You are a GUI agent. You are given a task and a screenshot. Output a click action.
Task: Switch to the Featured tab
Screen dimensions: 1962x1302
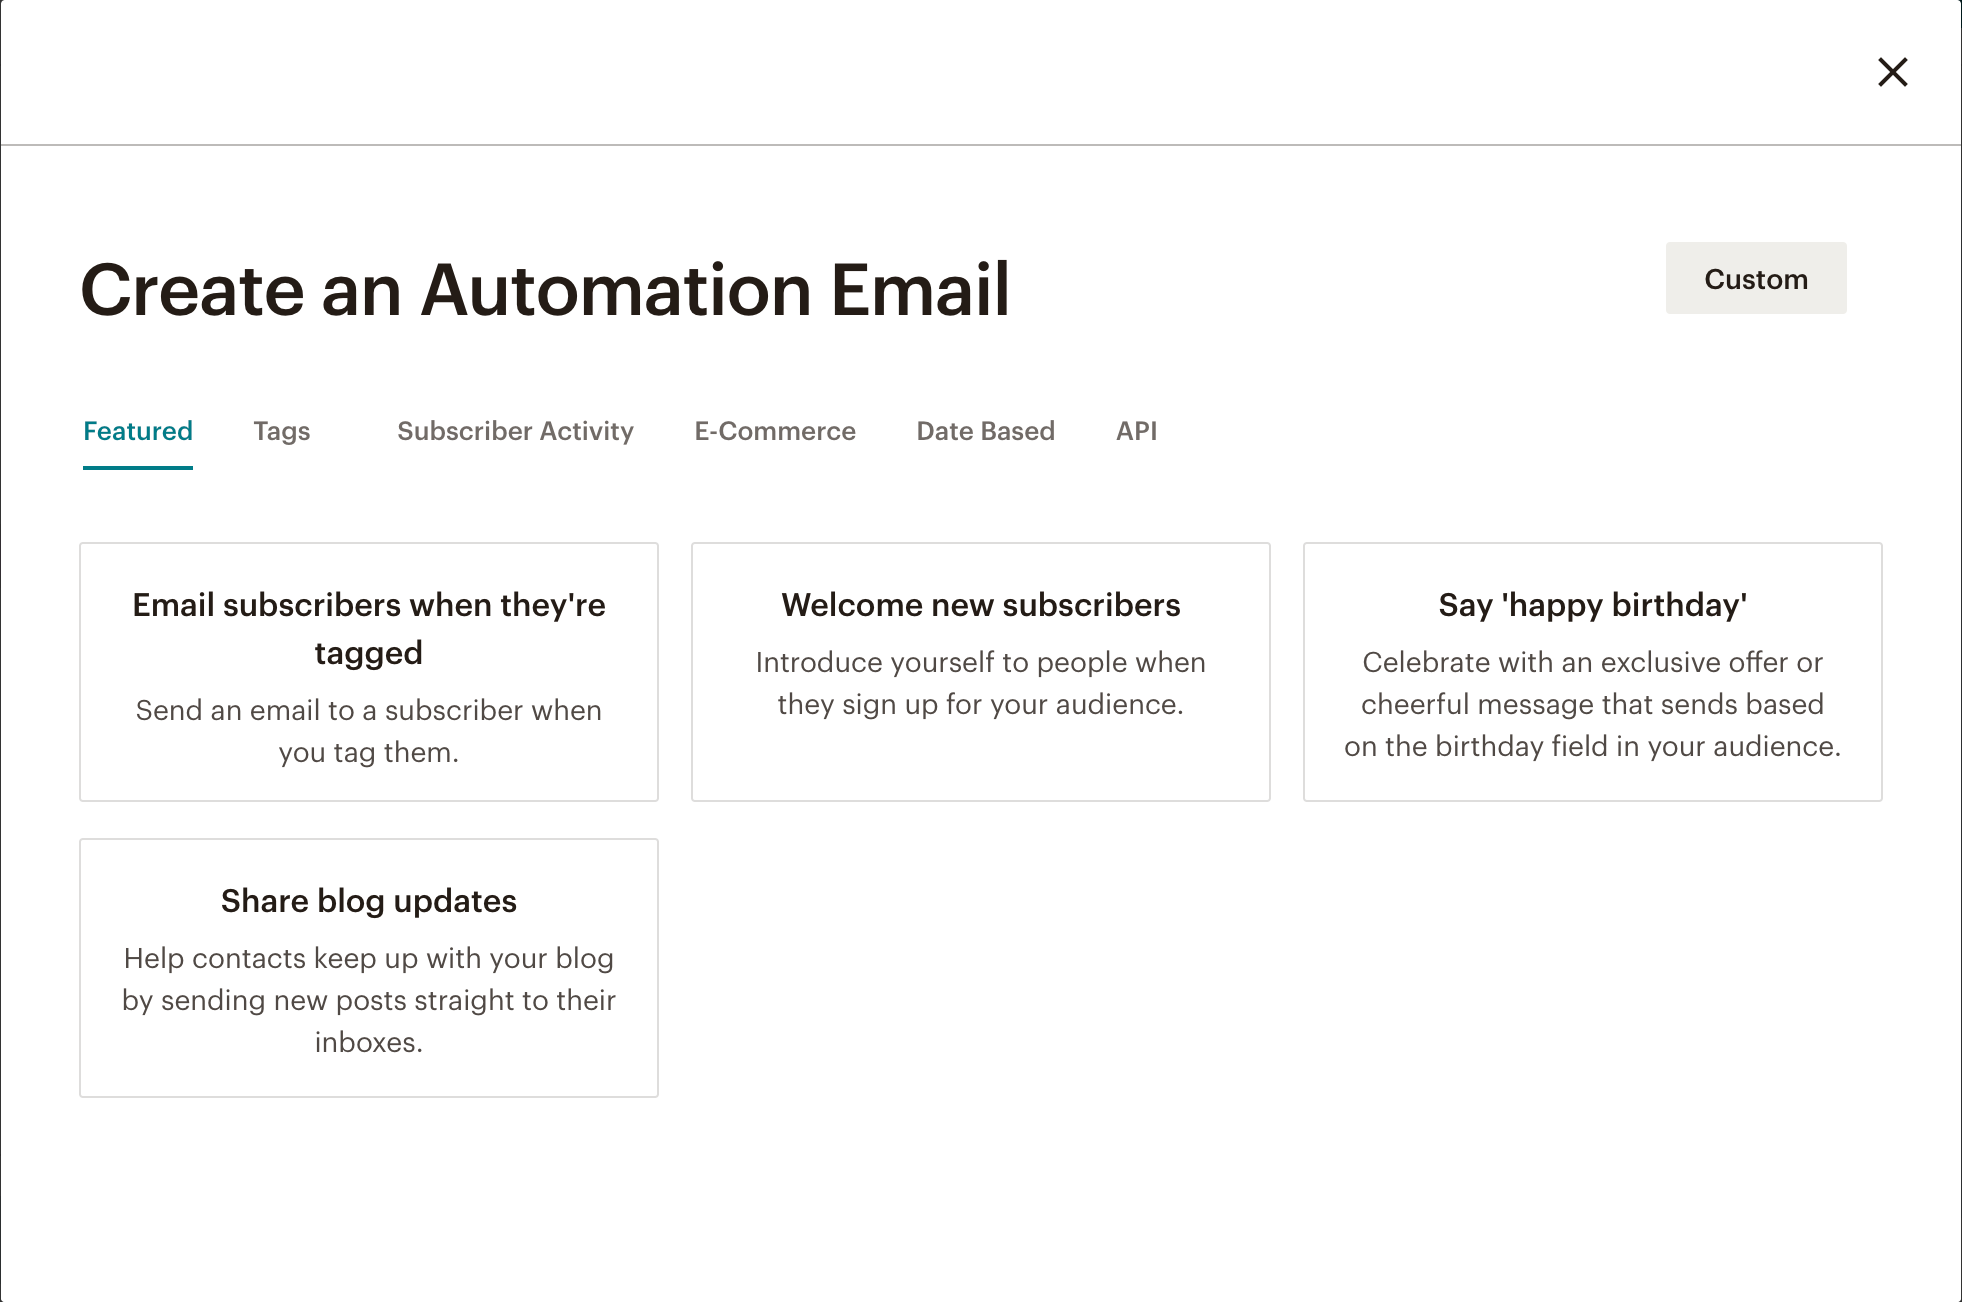click(138, 431)
